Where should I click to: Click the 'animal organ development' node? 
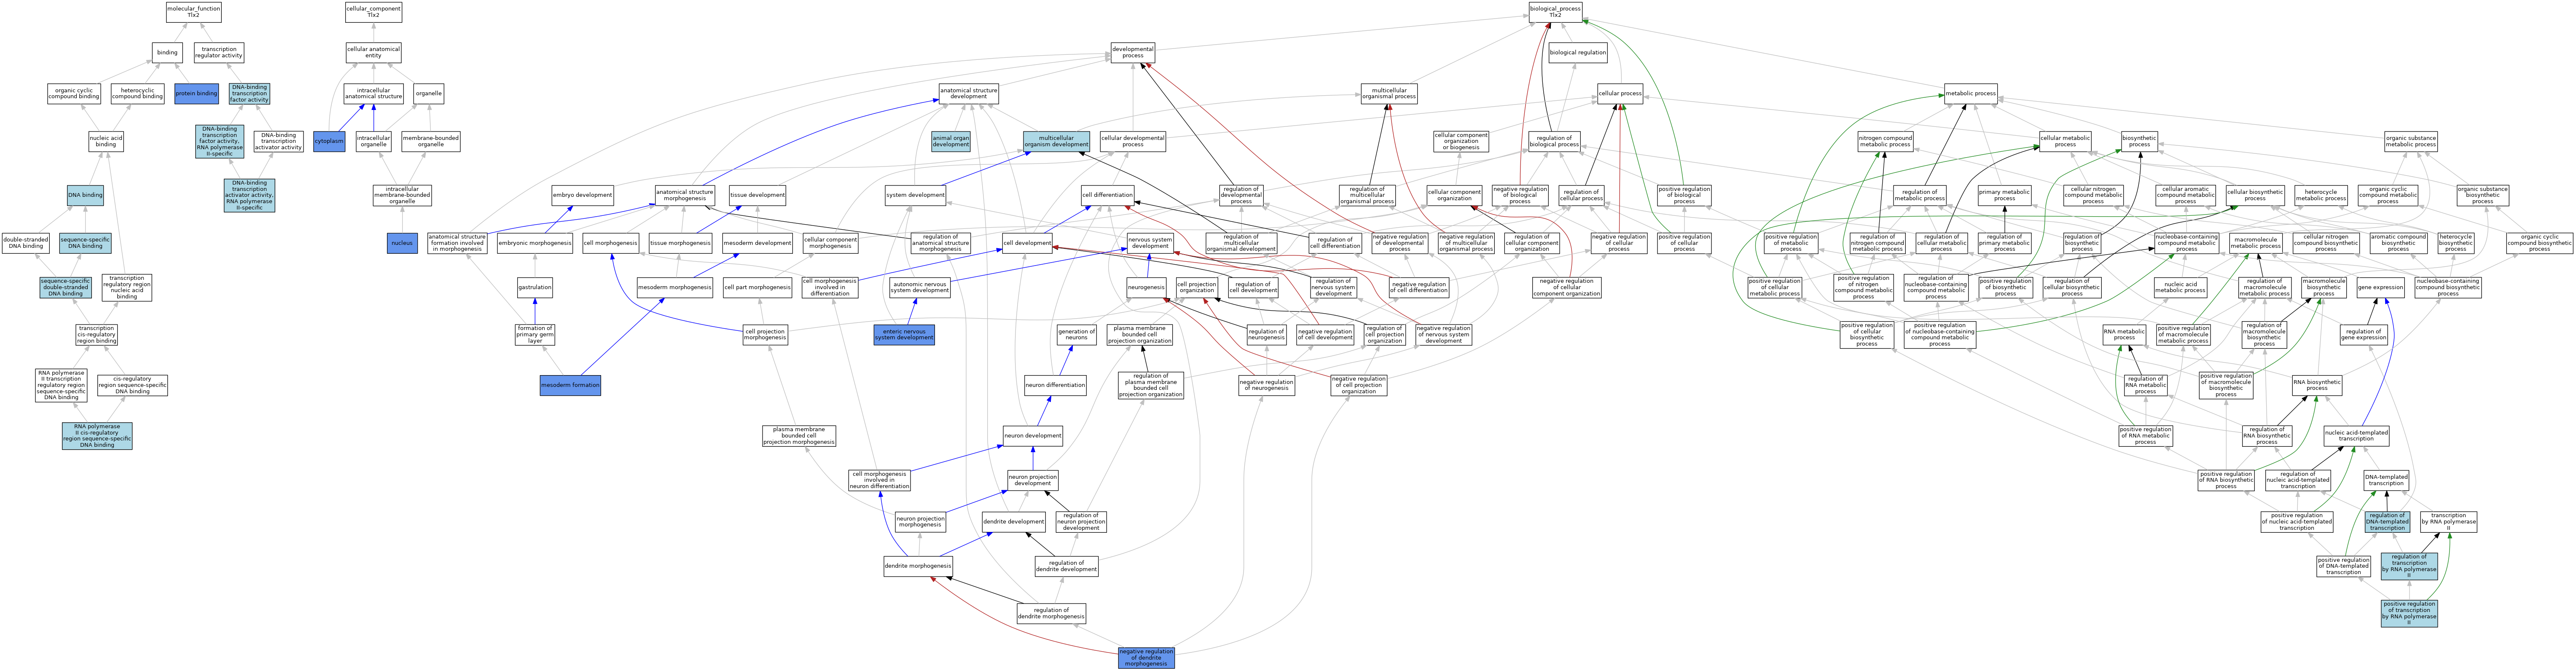click(951, 141)
